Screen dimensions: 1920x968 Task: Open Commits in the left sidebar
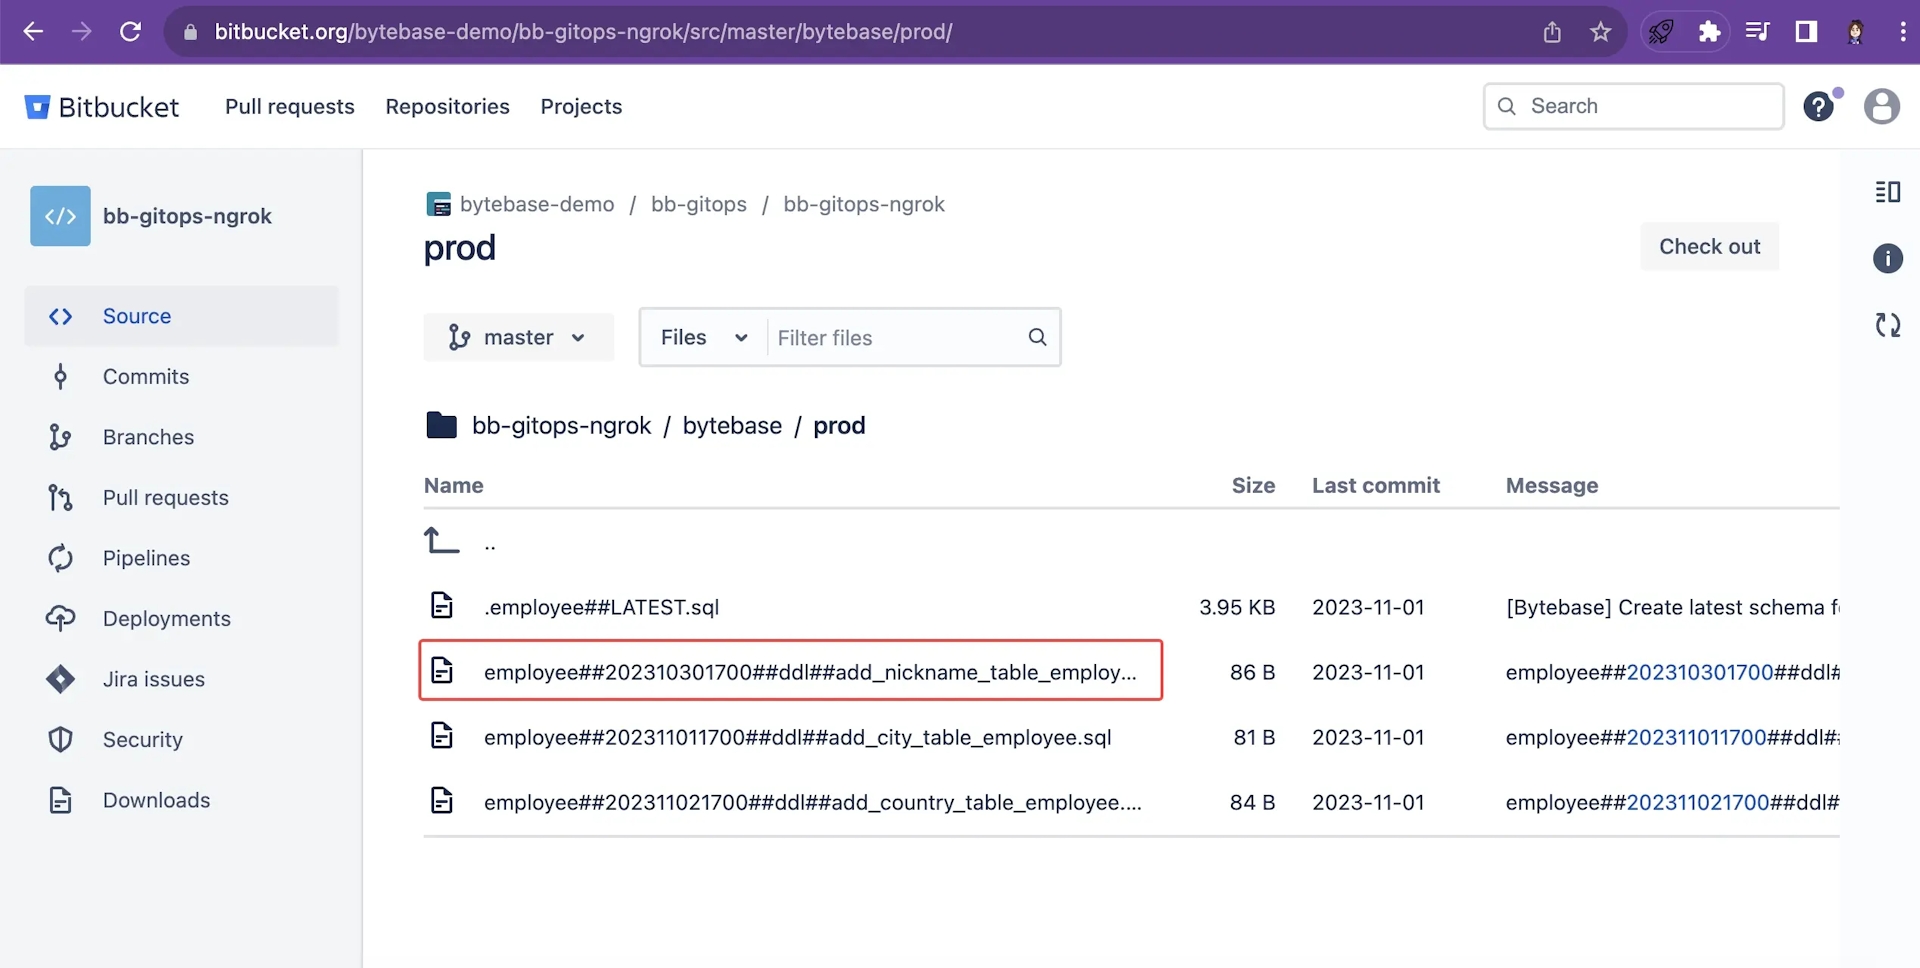pos(181,377)
